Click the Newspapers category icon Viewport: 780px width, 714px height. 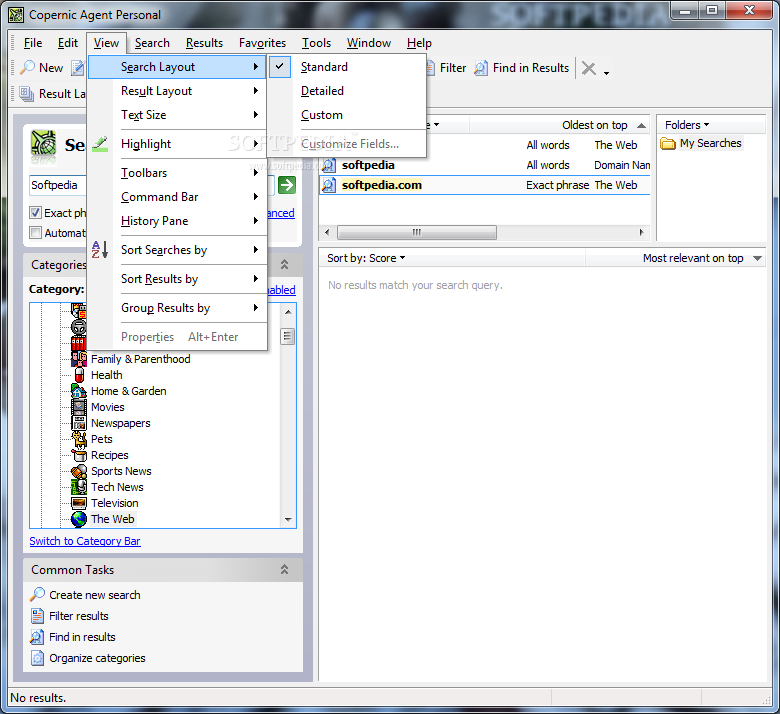(79, 423)
